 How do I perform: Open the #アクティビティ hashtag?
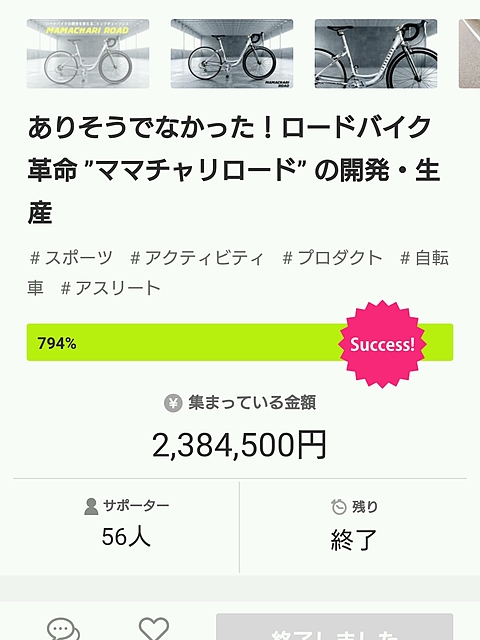(x=197, y=258)
